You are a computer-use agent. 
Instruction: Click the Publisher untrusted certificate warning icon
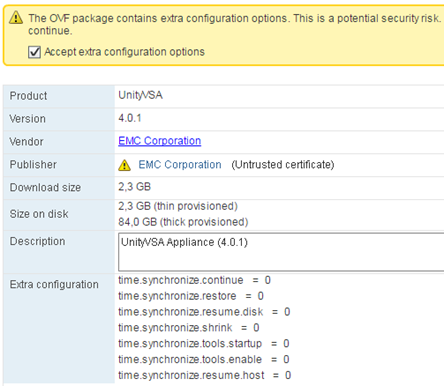[124, 165]
